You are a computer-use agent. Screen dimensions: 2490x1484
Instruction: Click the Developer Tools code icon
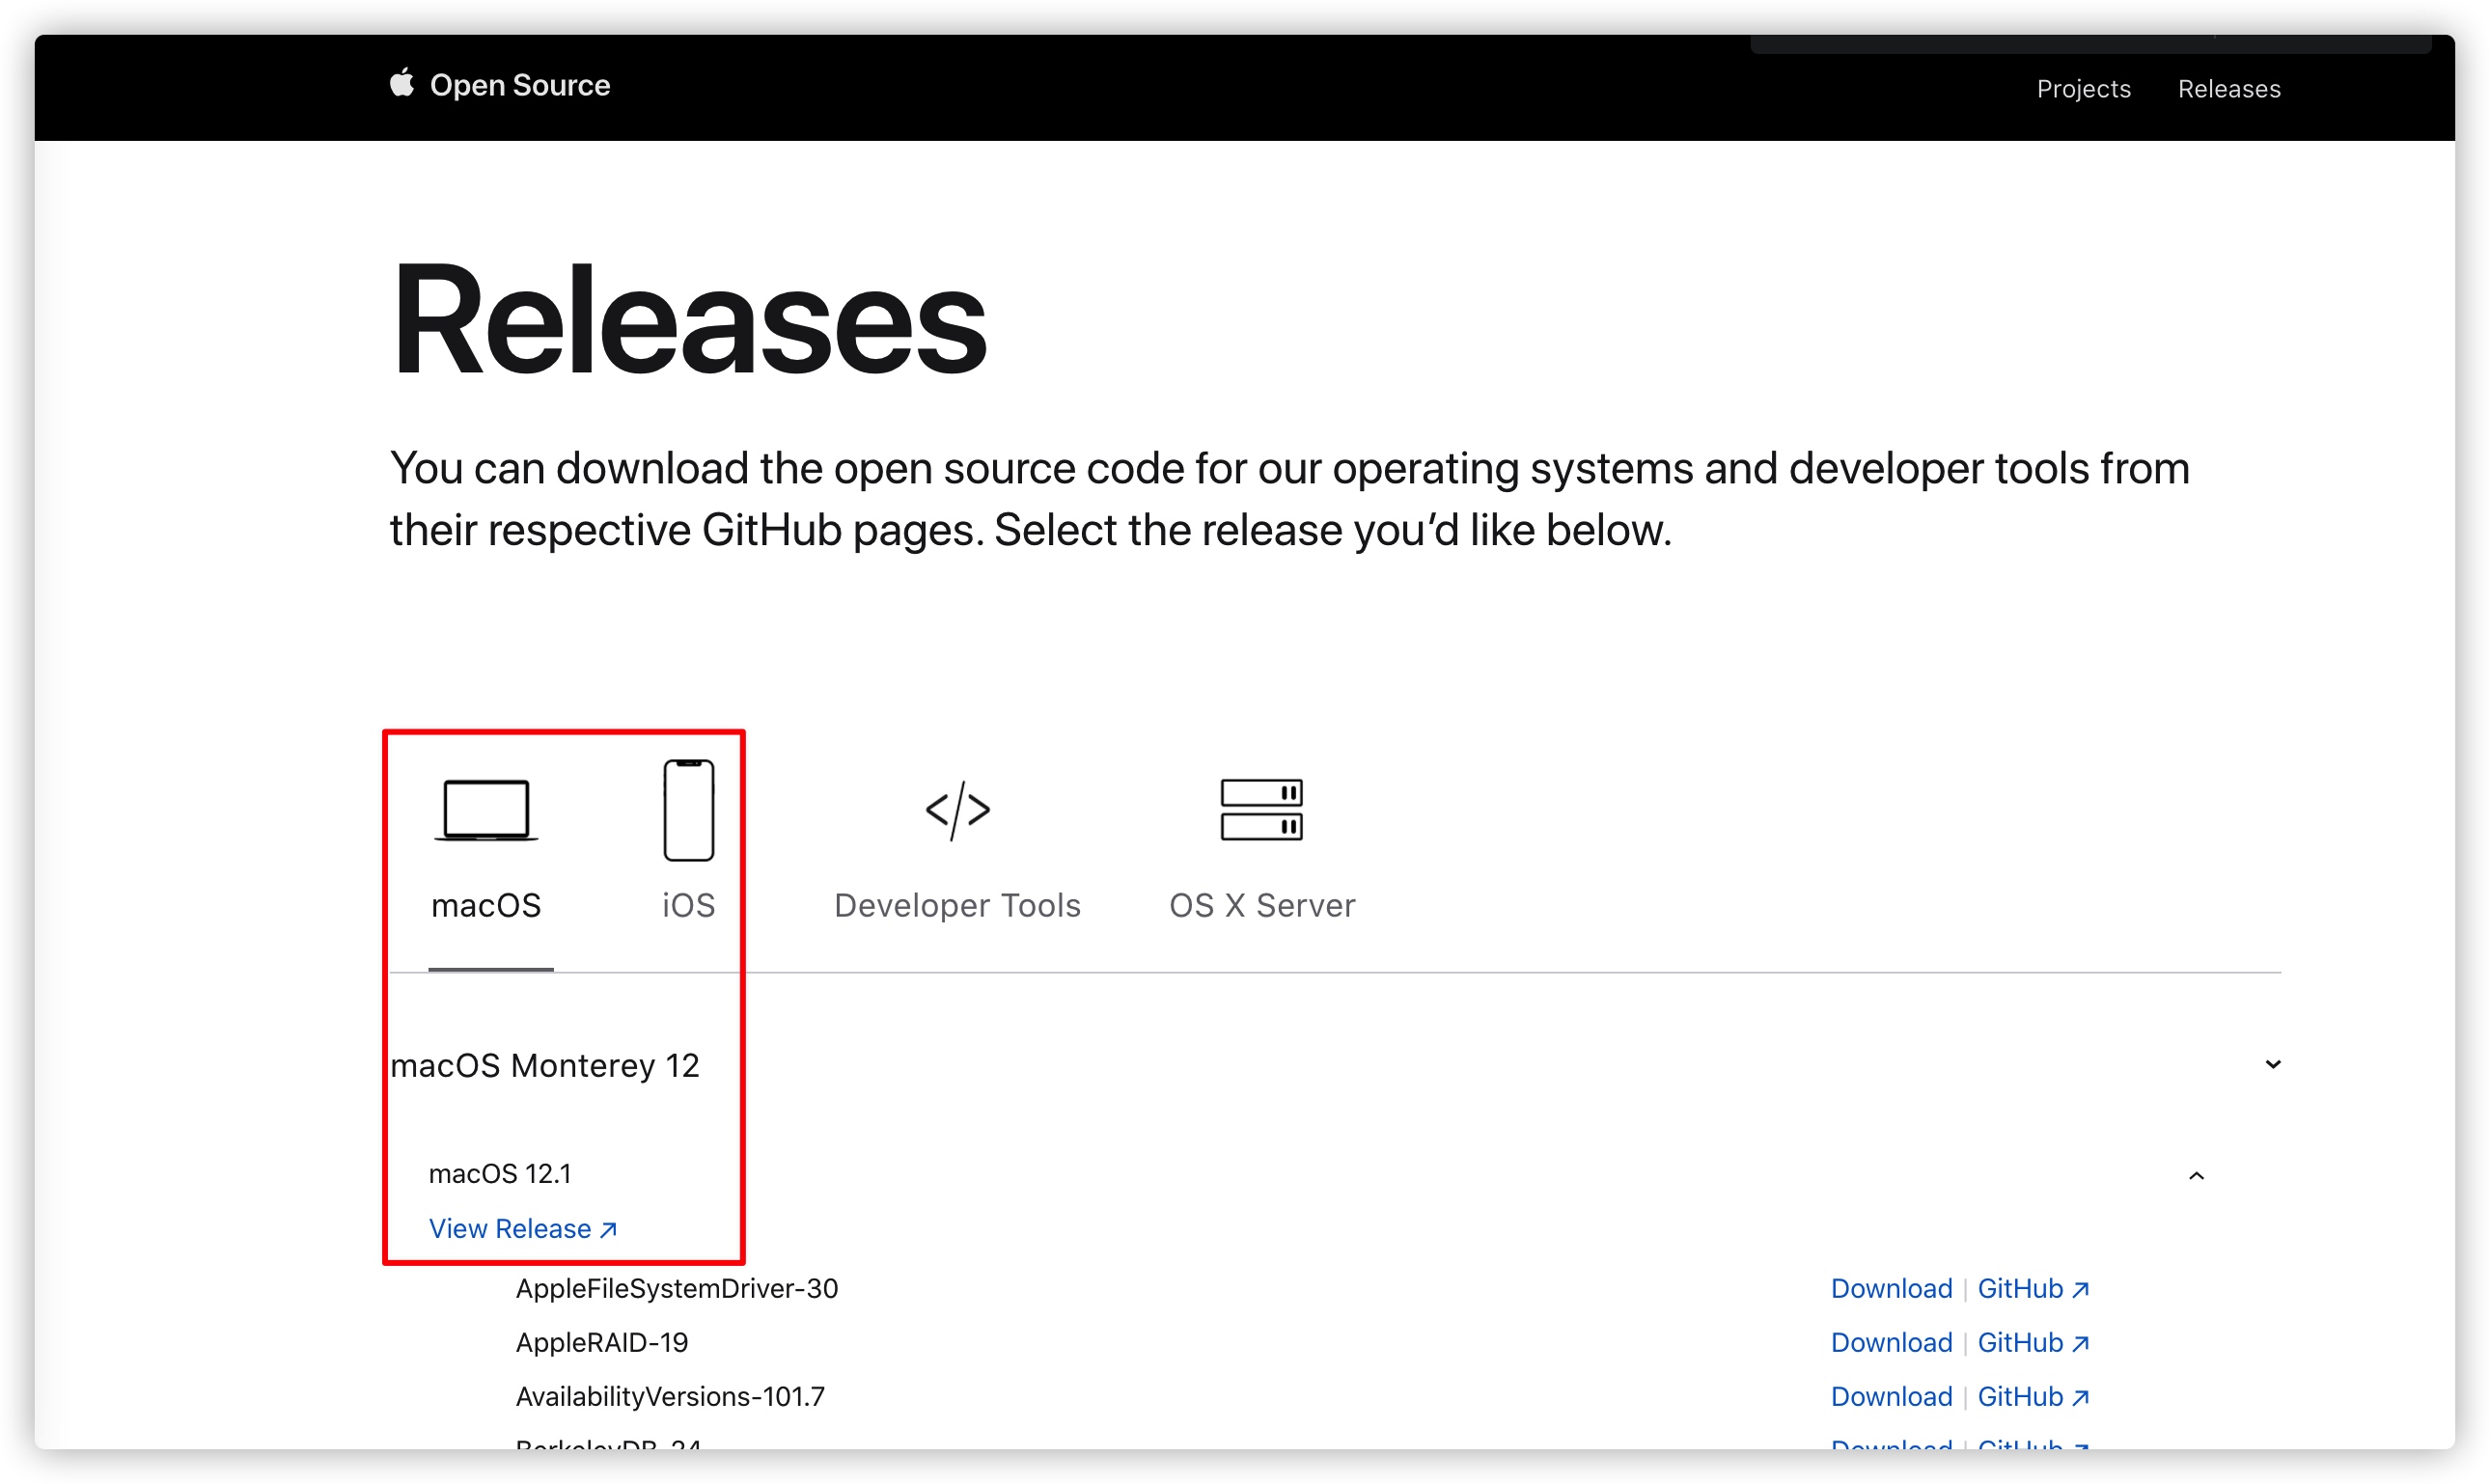957,810
